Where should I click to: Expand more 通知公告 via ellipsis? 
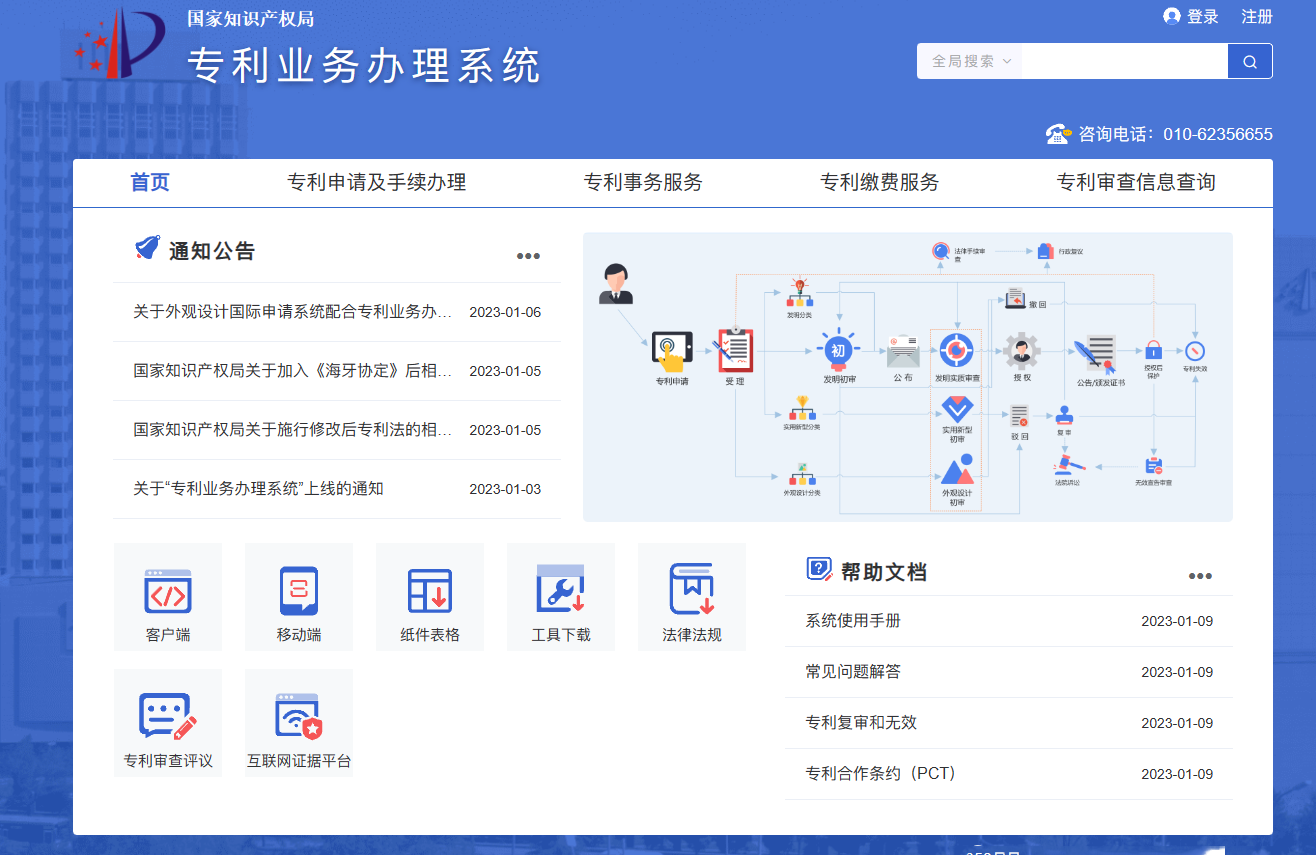tap(528, 256)
